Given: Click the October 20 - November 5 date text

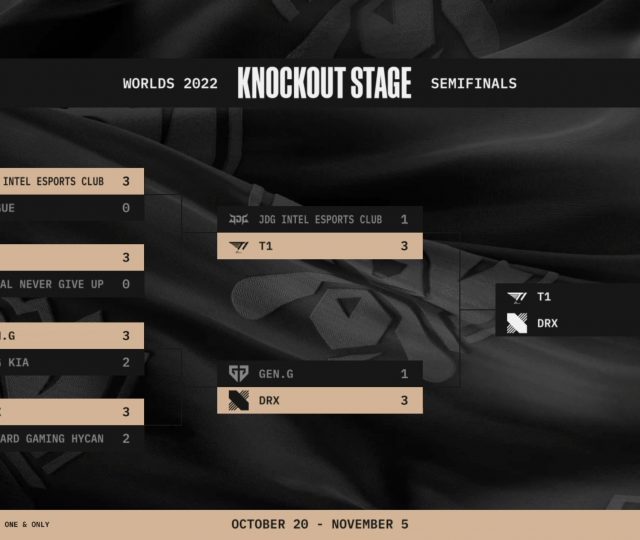Looking at the screenshot, I should [x=320, y=524].
